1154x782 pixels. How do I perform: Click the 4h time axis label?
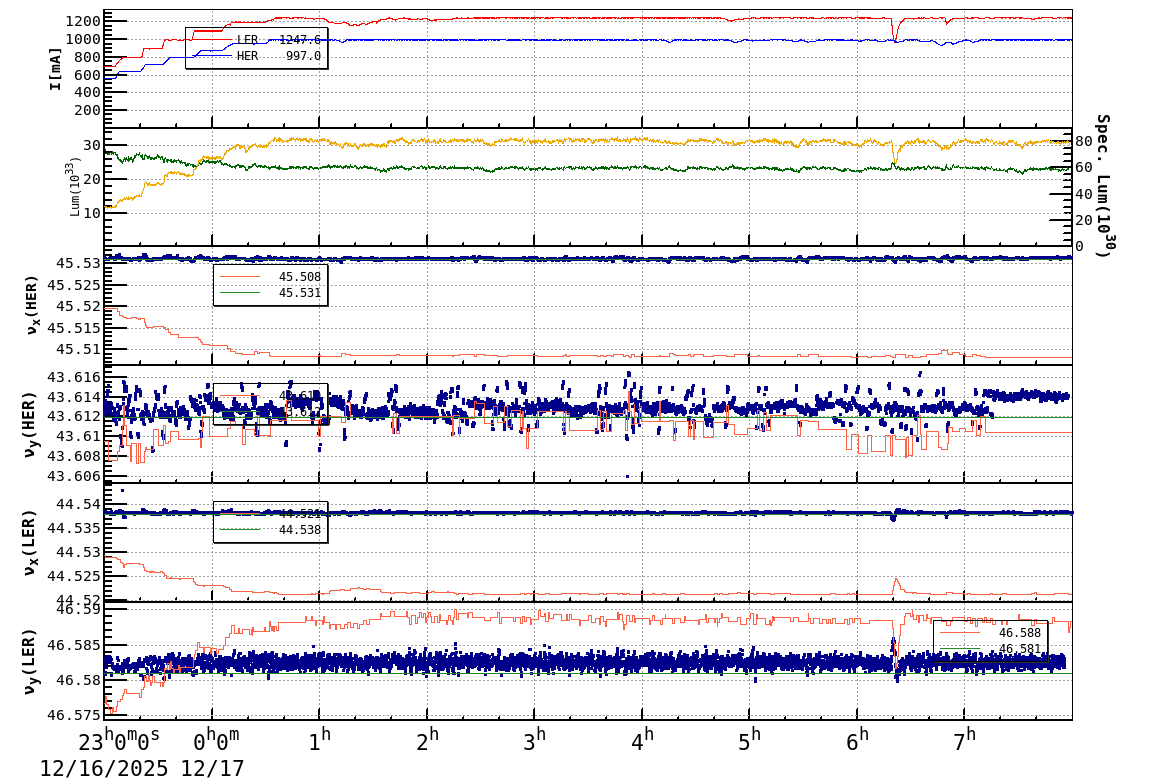pos(642,740)
